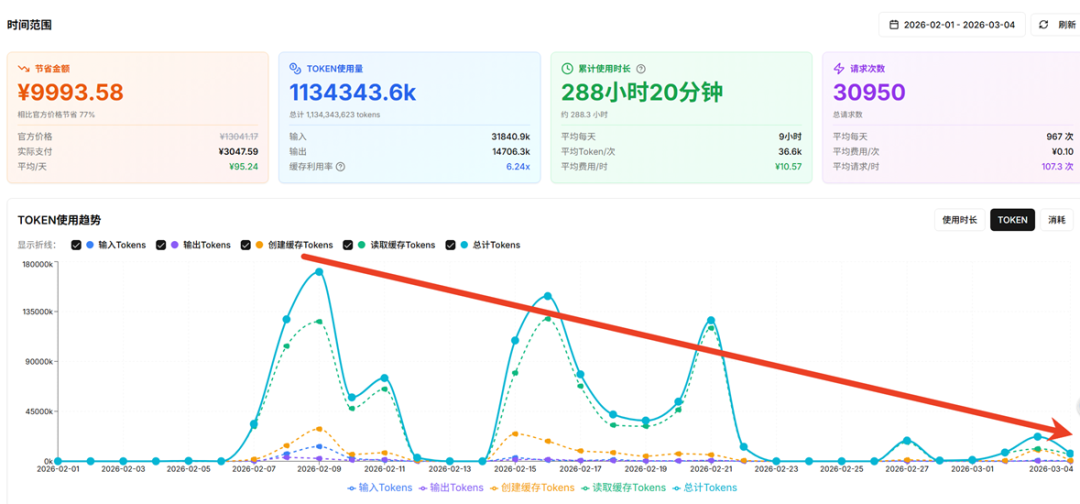Click the 1134343.6k token usage value
Viewport: 1080px width, 504px height.
coord(353,92)
